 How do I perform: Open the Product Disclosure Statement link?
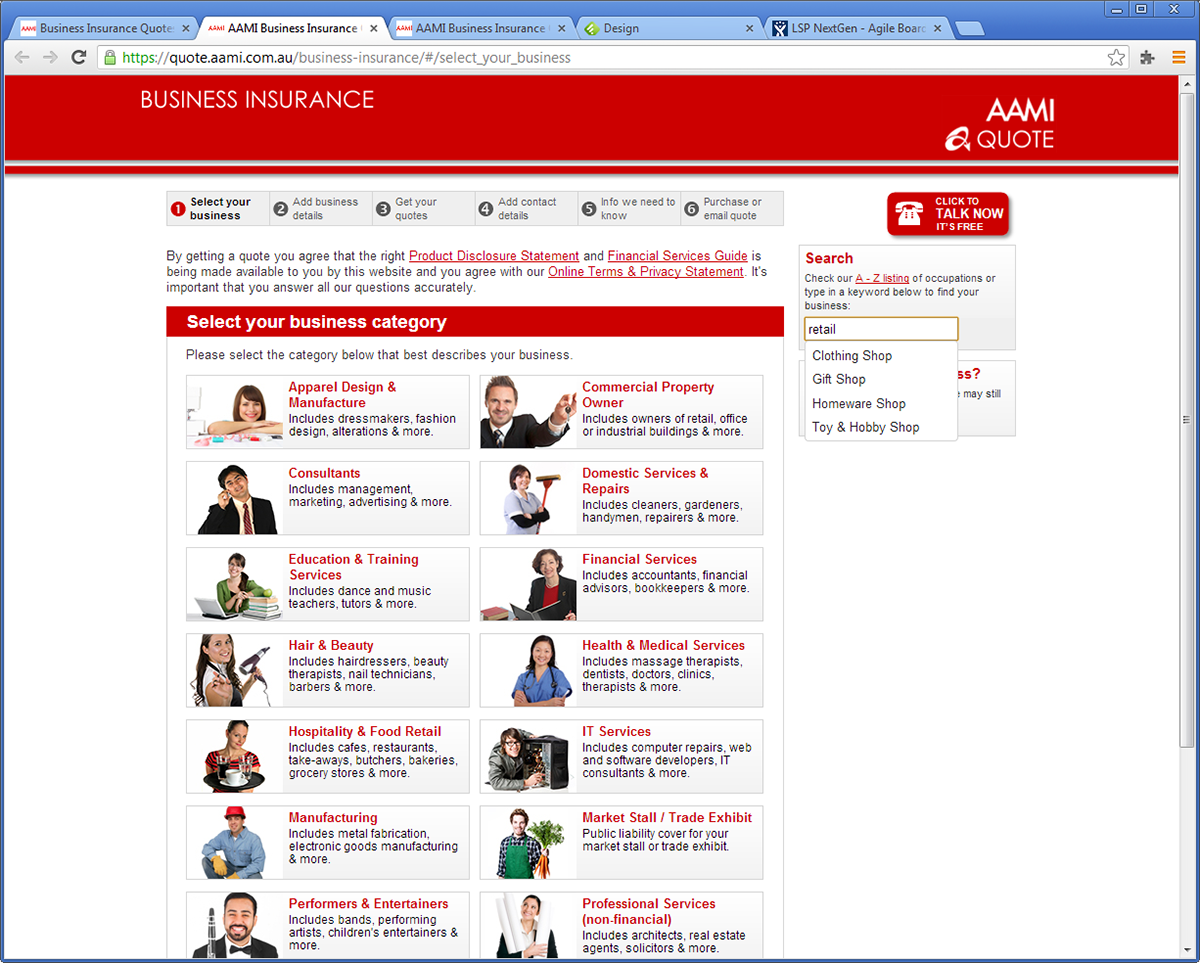pos(494,256)
